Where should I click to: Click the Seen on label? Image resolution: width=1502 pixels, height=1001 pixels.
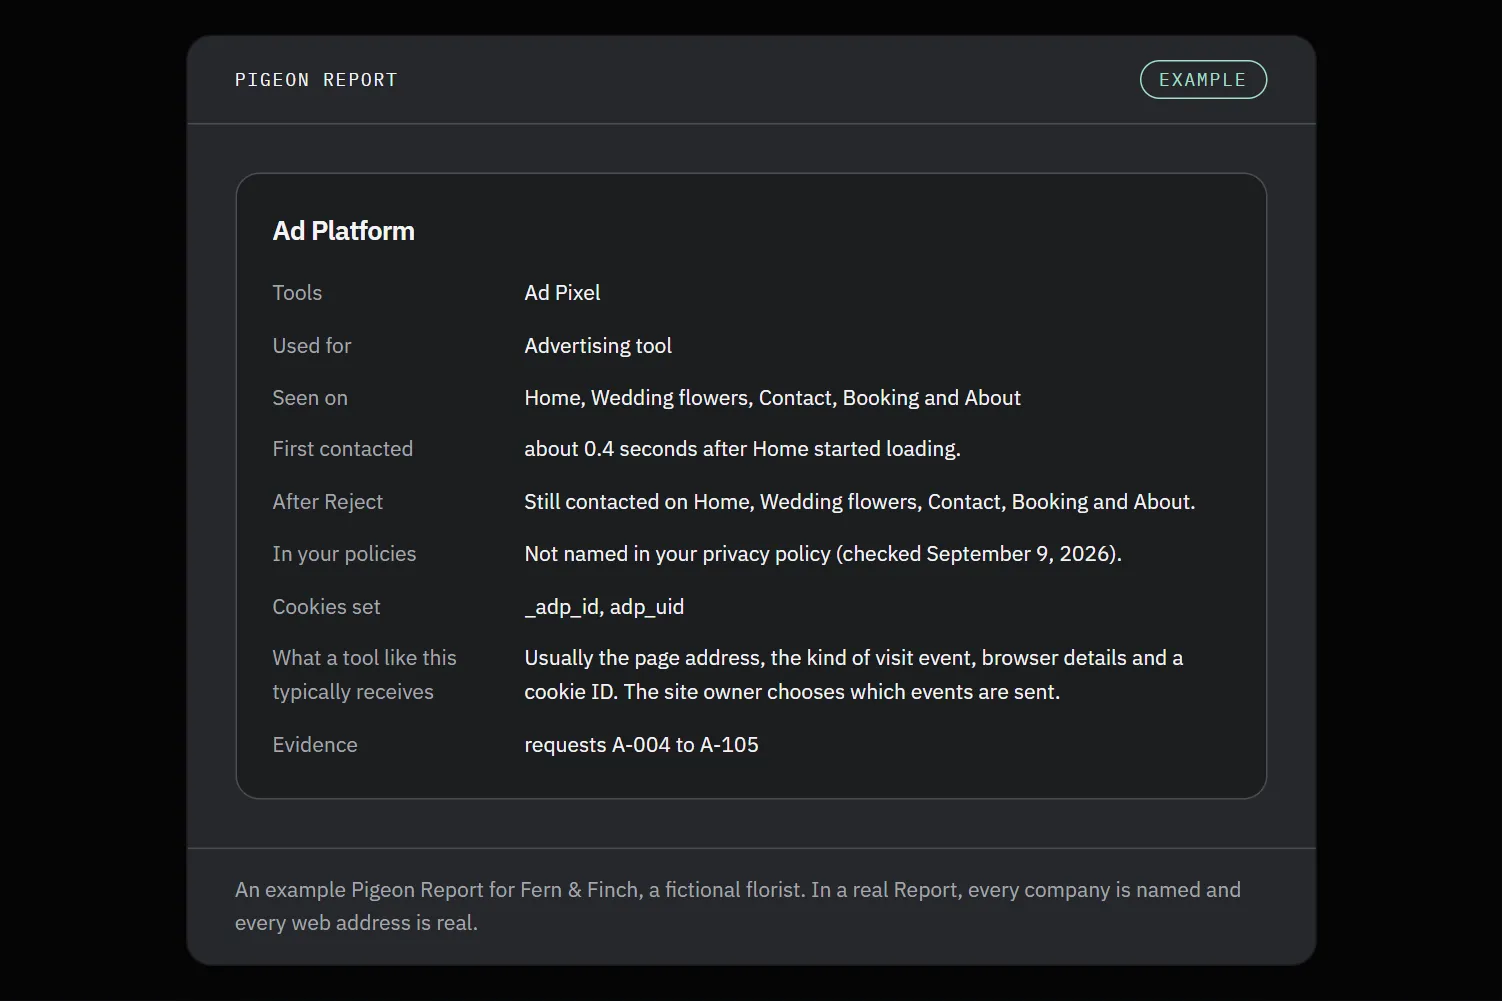310,398
